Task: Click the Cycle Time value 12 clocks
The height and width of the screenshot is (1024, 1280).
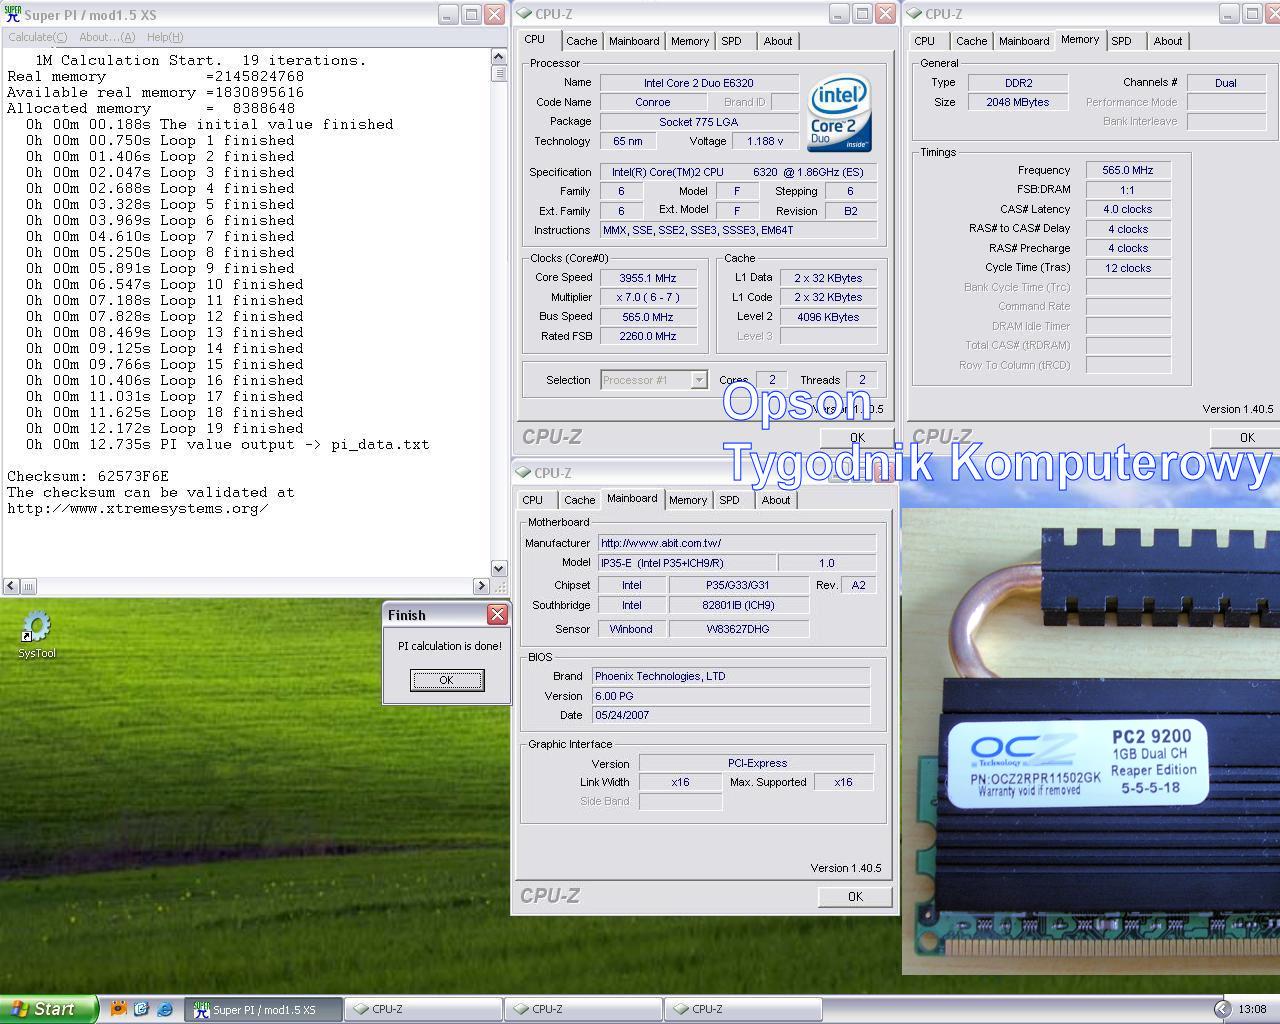Action: click(x=1128, y=268)
